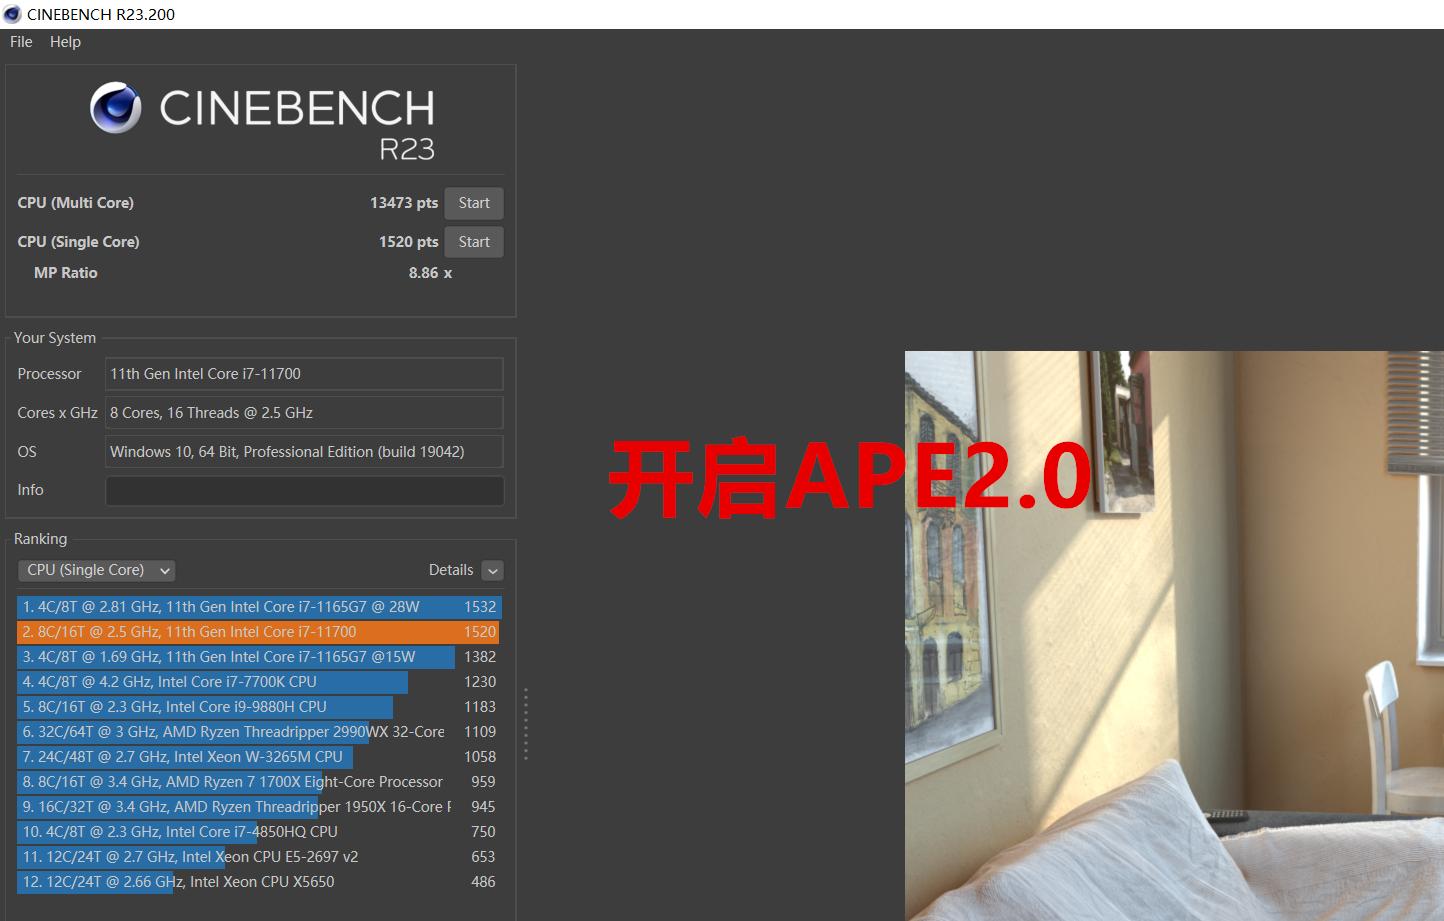The image size is (1444, 921).
Task: Click the application icon in the title bar
Action: click(12, 14)
